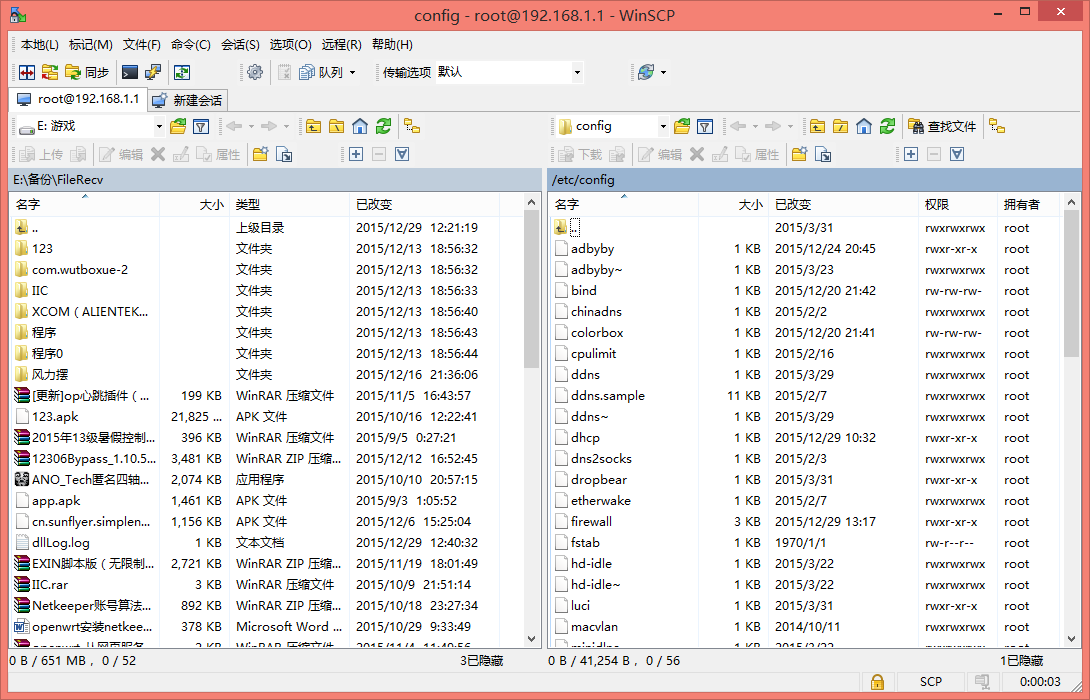Toggle the local panel file filter icon

[x=201, y=127]
